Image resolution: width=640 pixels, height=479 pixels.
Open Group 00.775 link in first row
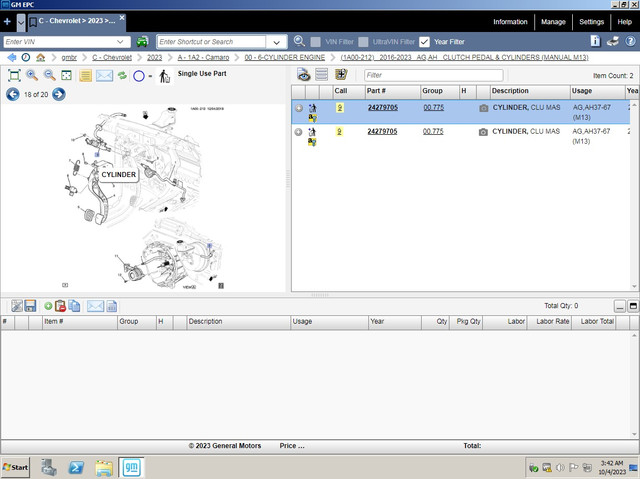pos(433,108)
